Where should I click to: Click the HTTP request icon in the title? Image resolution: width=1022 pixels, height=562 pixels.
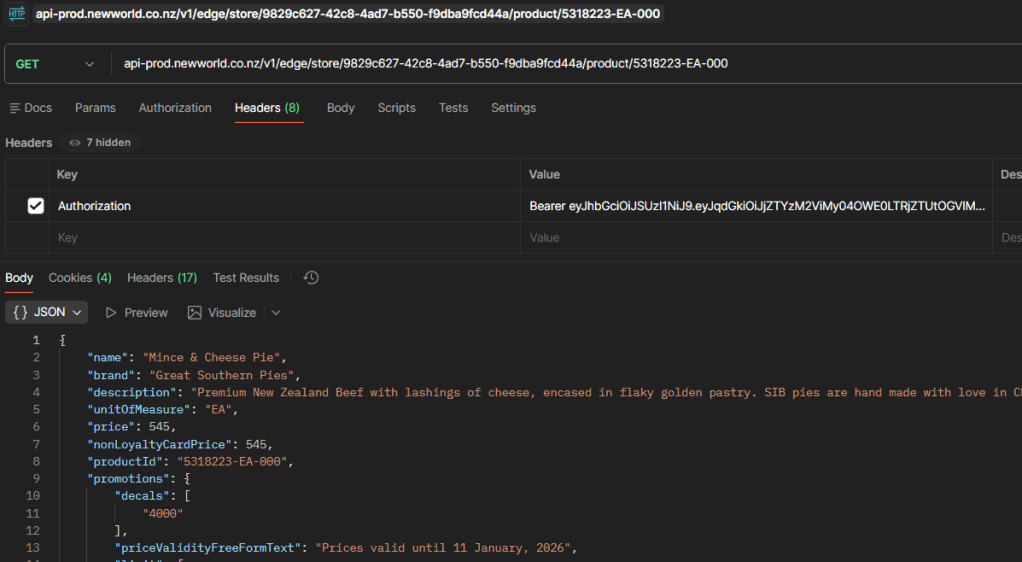tap(17, 14)
